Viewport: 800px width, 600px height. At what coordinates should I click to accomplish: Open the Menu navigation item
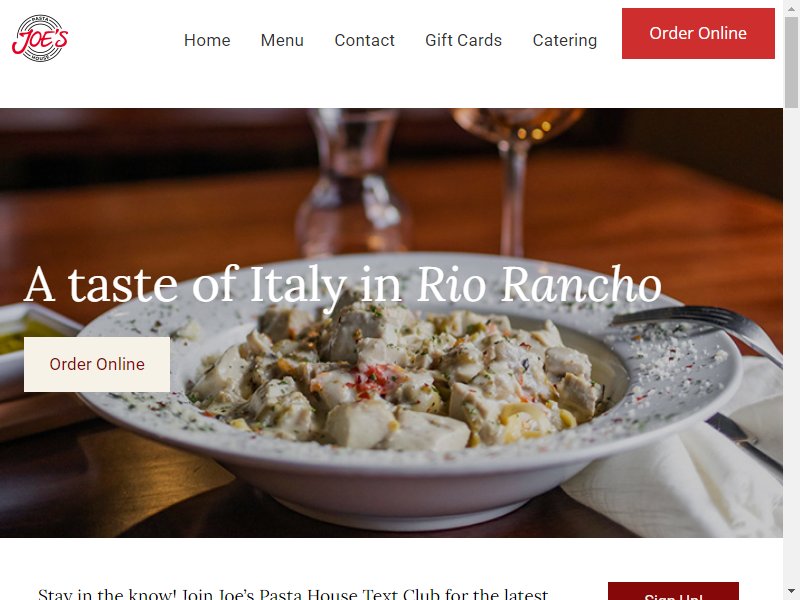(x=282, y=40)
